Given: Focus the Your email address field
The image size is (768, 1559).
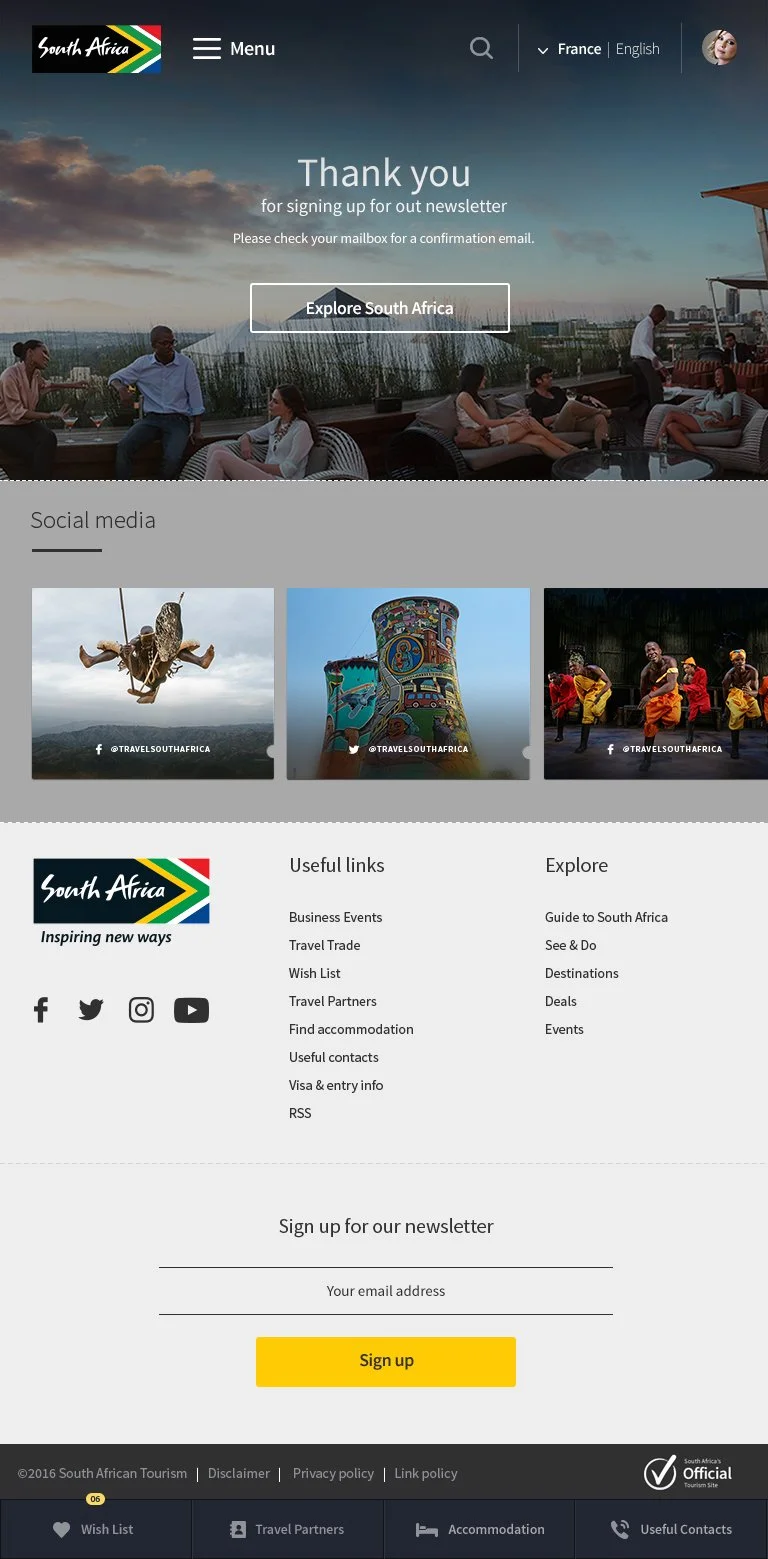Looking at the screenshot, I should (x=386, y=1291).
